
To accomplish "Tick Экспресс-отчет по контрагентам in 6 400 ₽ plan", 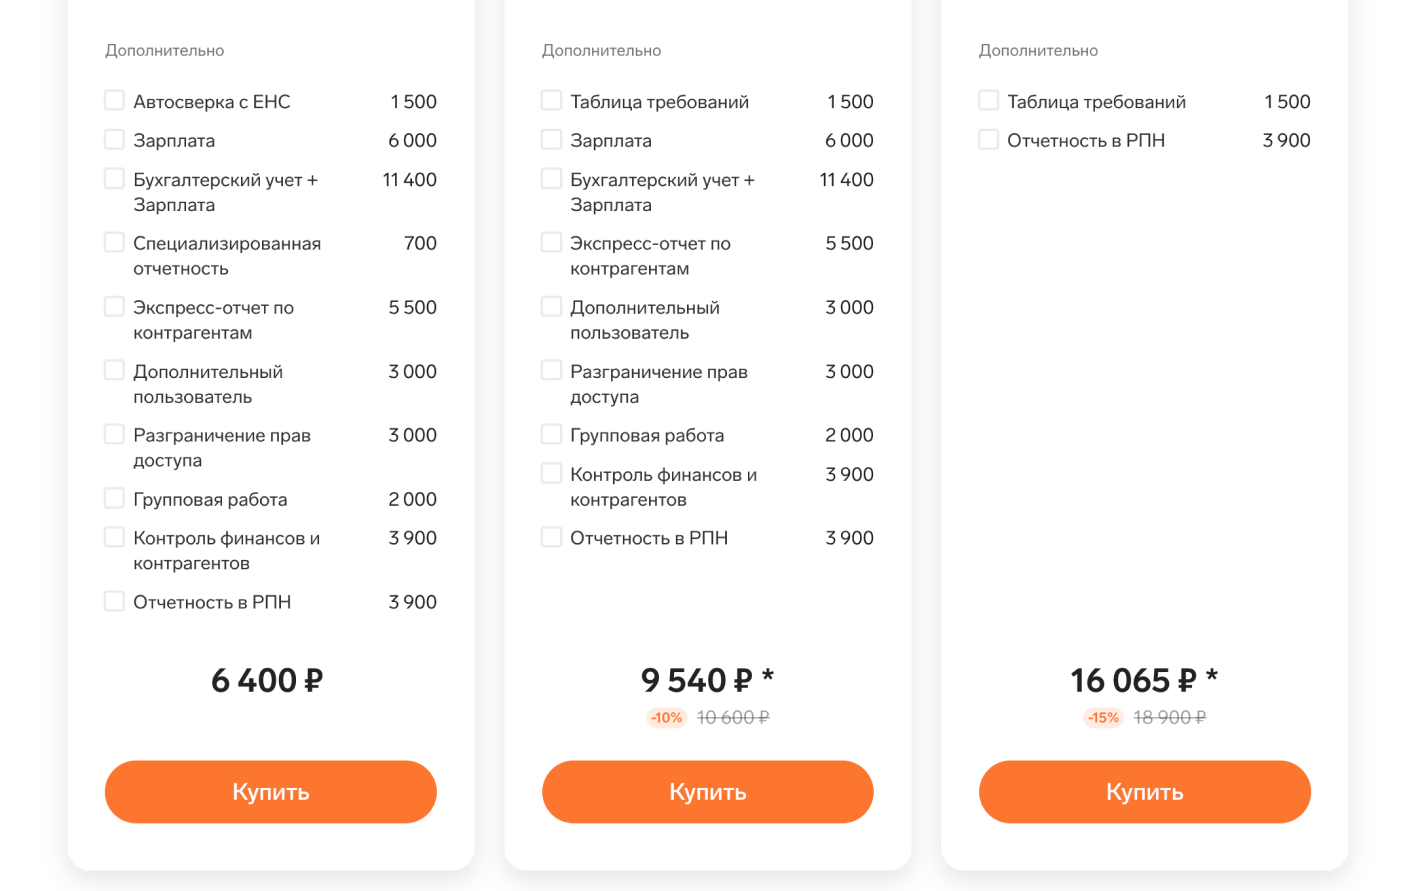I will (x=115, y=307).
